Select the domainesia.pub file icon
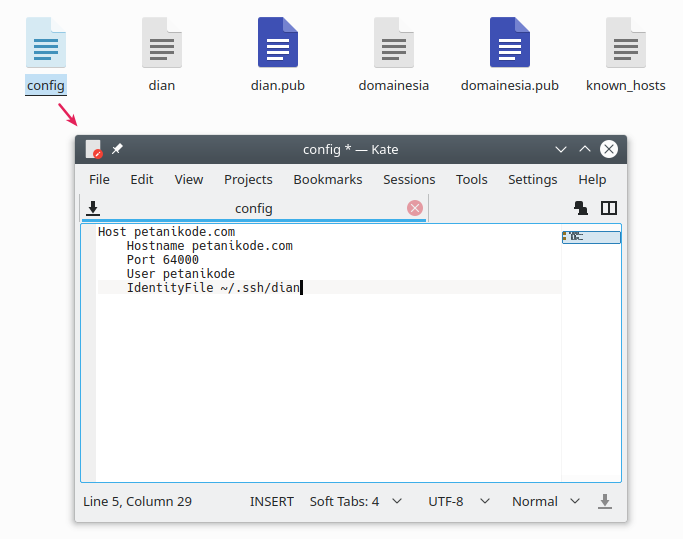The width and height of the screenshot is (683, 539). click(509, 43)
